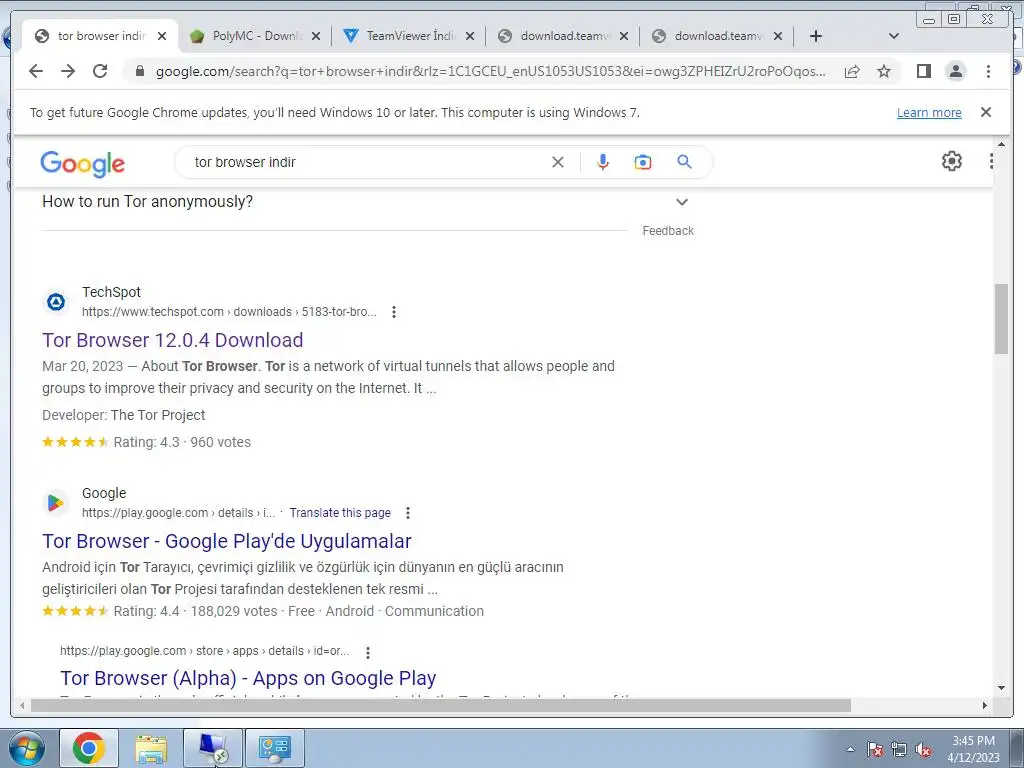Viewport: 1024px width, 768px height.
Task: Open Chrome's three-dot menu
Action: [x=988, y=71]
